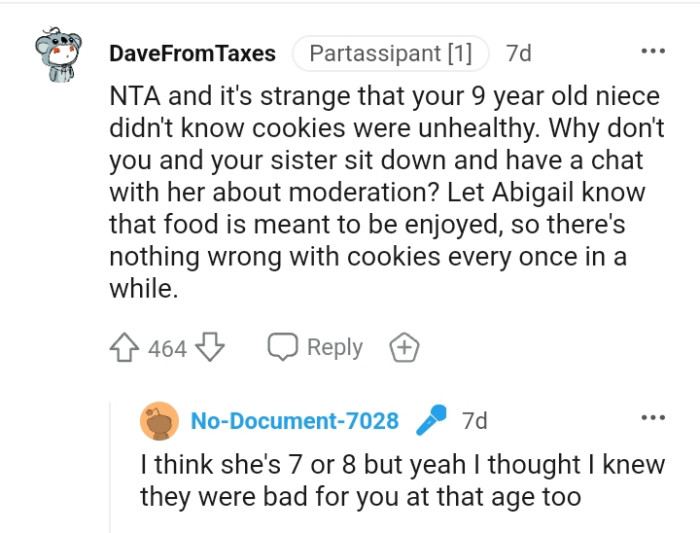700x533 pixels.
Task: Open No-Document-7028's avatar
Action: pyautogui.click(x=160, y=422)
